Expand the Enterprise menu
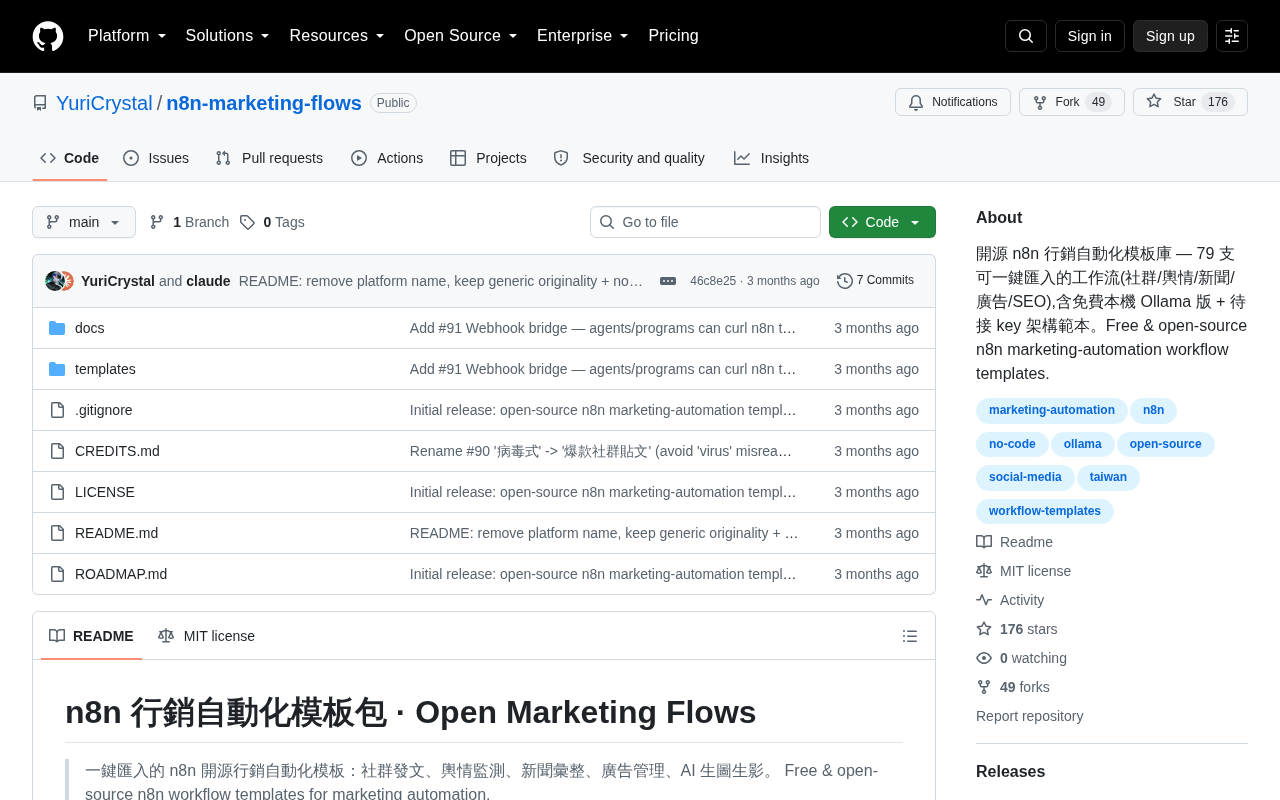Image resolution: width=1280 pixels, height=800 pixels. [x=583, y=36]
